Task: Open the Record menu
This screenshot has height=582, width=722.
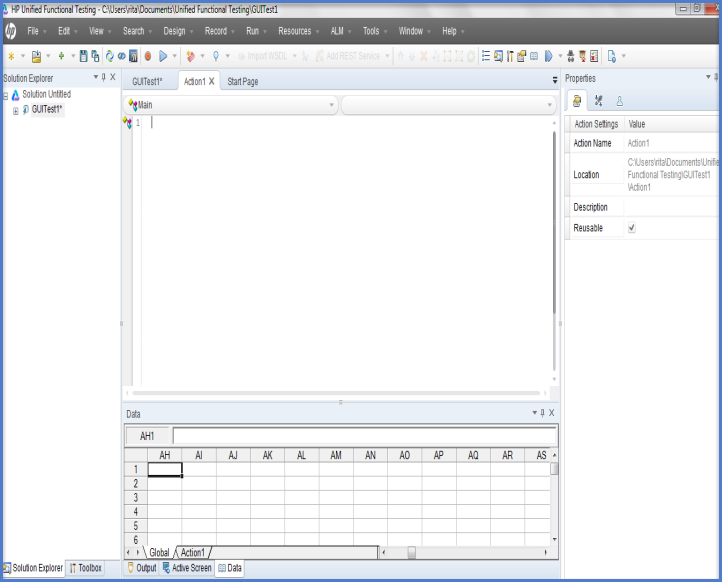Action: click(215, 31)
